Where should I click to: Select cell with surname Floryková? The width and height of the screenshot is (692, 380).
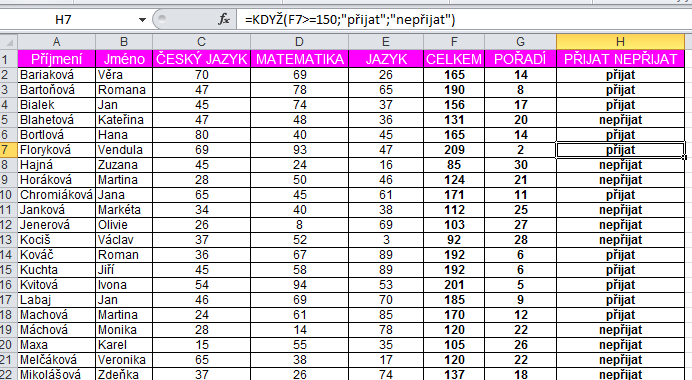tap(56, 150)
